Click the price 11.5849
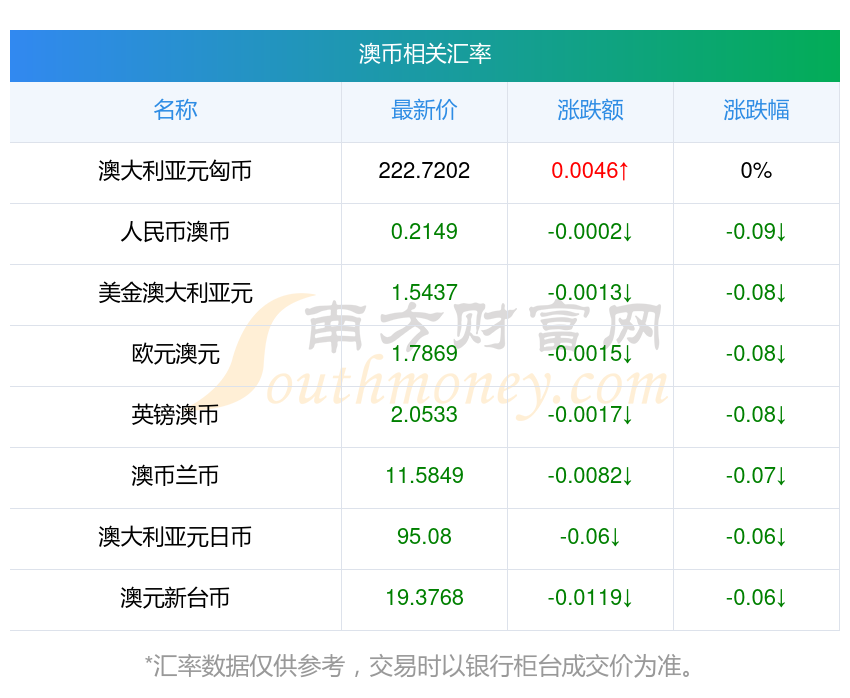Image resolution: width=850 pixels, height=698 pixels. pos(424,476)
